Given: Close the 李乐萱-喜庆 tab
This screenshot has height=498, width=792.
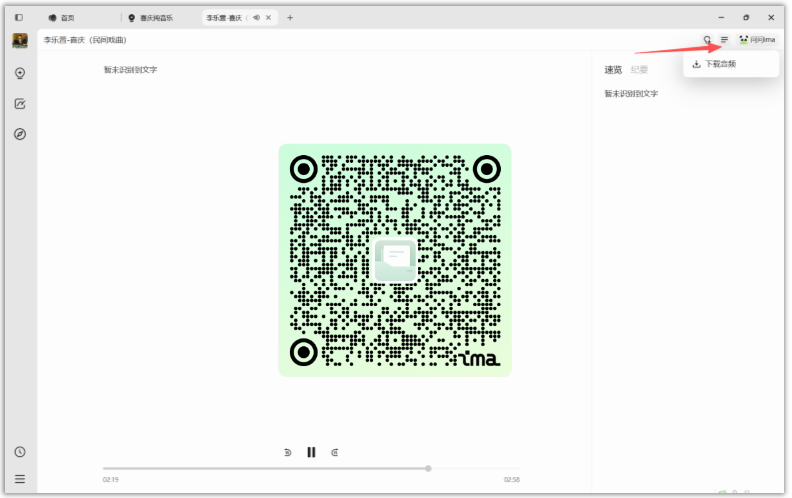Looking at the screenshot, I should point(269,18).
